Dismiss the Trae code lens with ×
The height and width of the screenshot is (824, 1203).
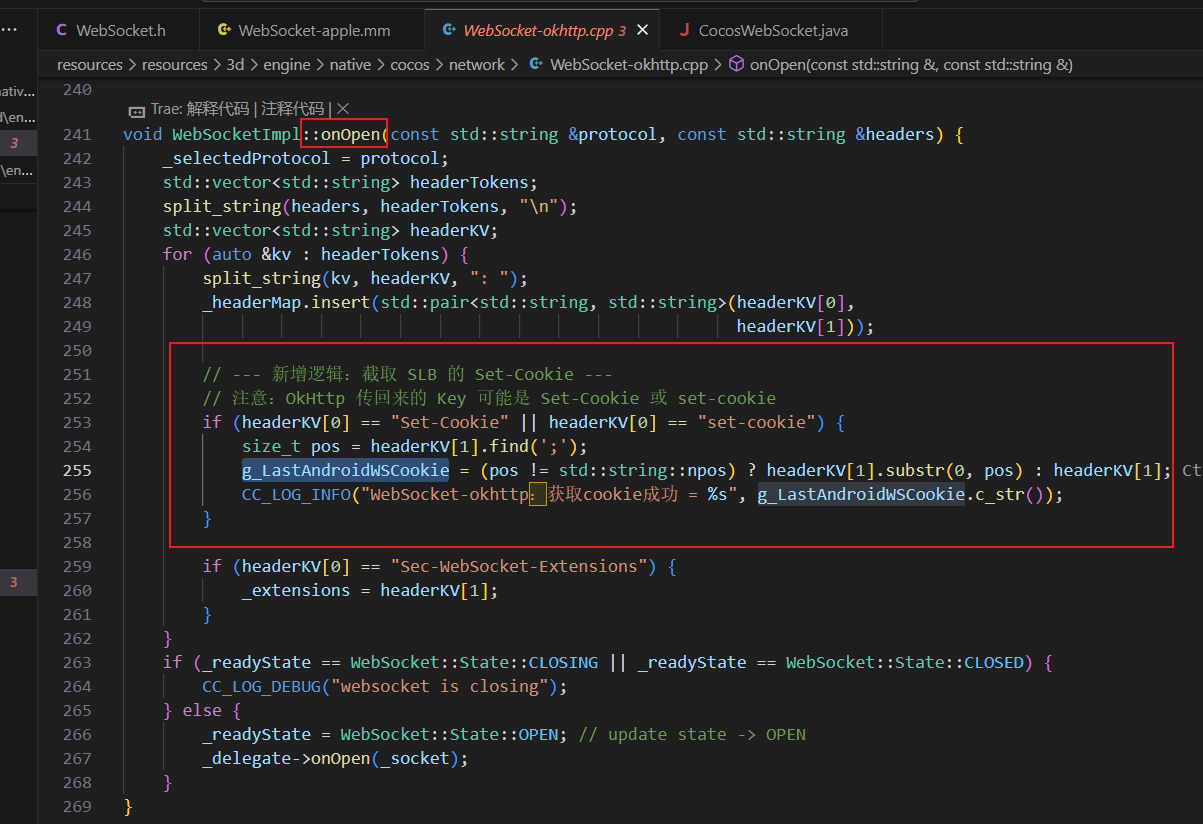tap(343, 108)
